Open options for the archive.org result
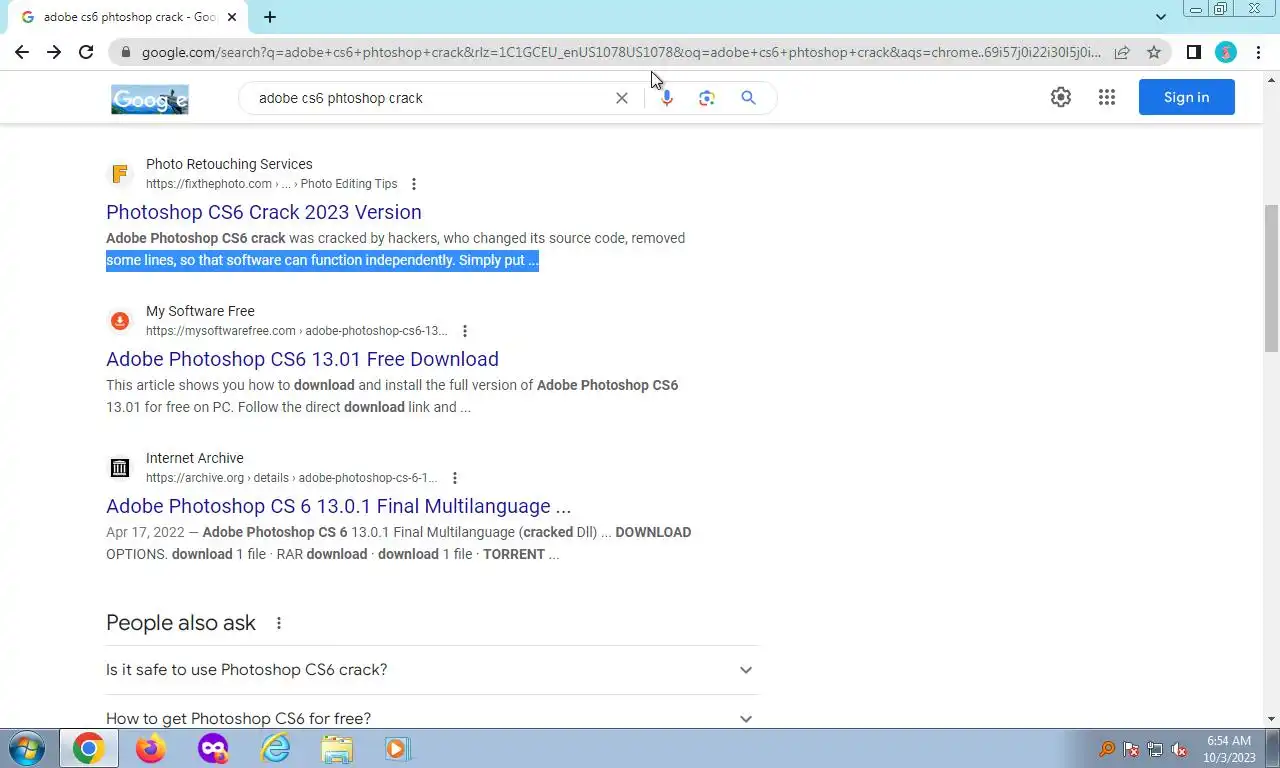Viewport: 1280px width, 768px height. coord(455,478)
